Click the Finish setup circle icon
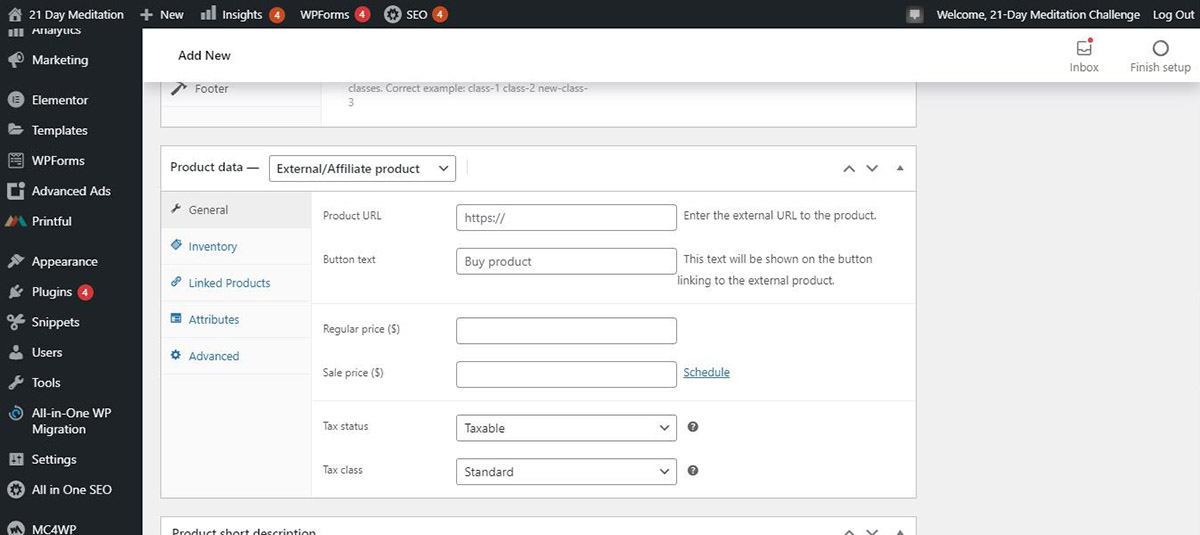 pyautogui.click(x=1160, y=49)
